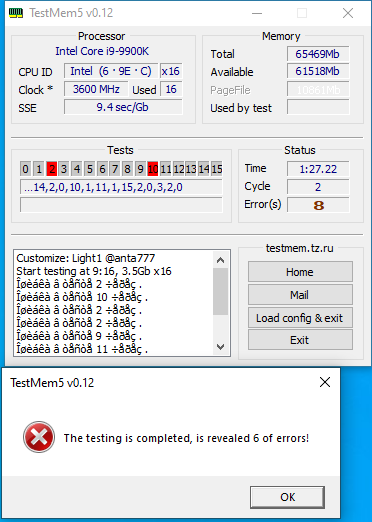Screen dimensions: 372x522
Task: Click the Error(s) count 8
Action: (x=318, y=205)
